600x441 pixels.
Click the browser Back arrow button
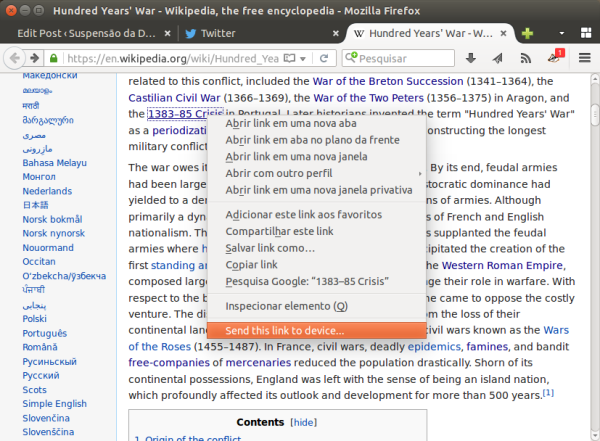15,58
